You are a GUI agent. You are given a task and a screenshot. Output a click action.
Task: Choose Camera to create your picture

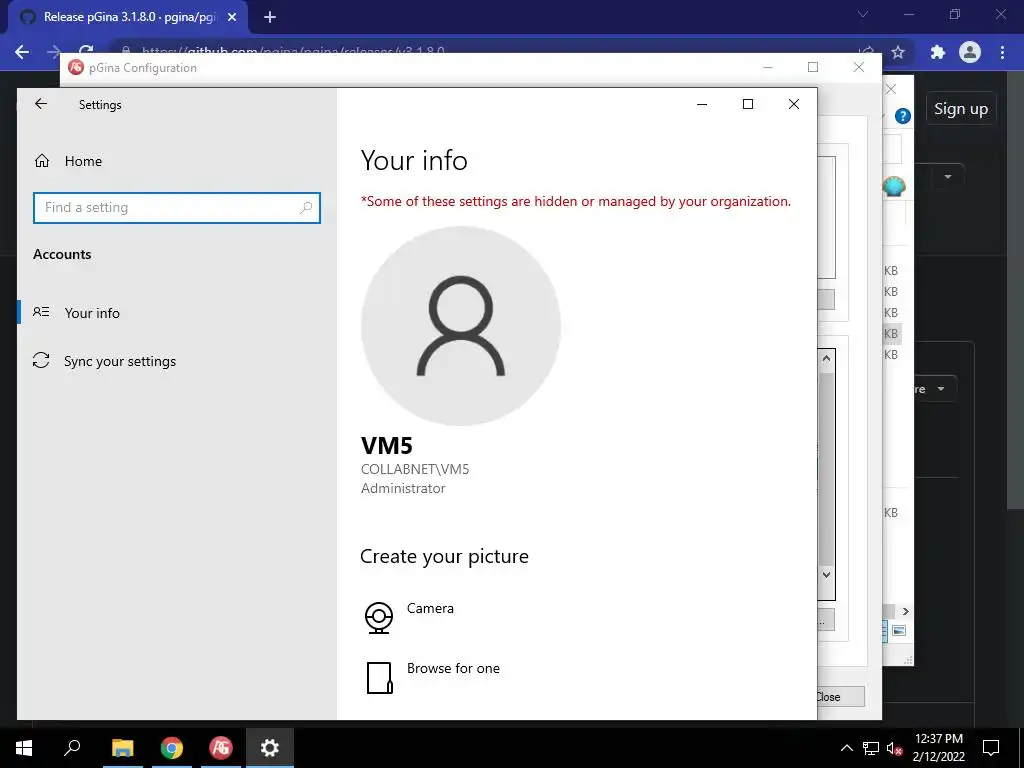(x=430, y=608)
